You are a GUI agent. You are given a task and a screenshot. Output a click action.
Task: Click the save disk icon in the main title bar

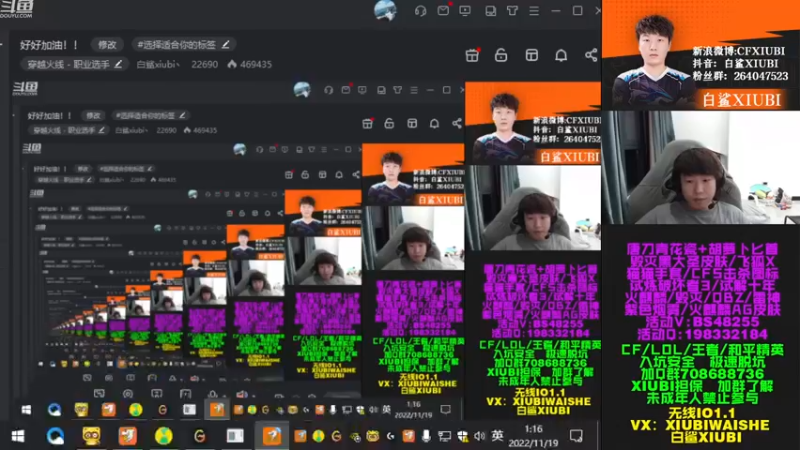490,11
